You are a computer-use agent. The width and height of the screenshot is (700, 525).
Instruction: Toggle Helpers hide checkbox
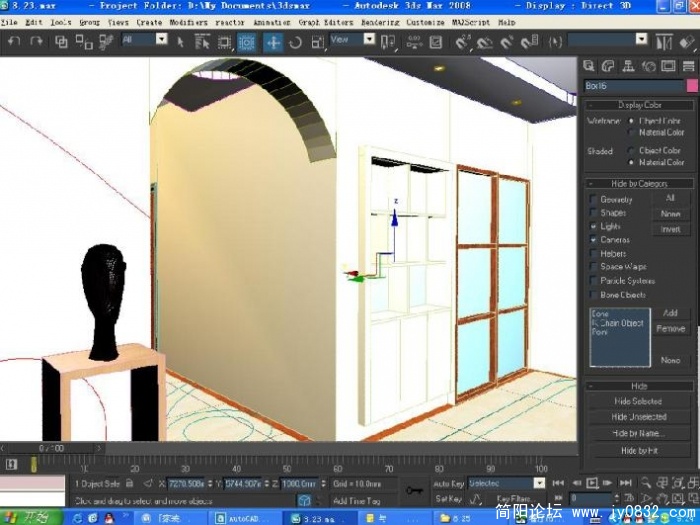click(593, 254)
